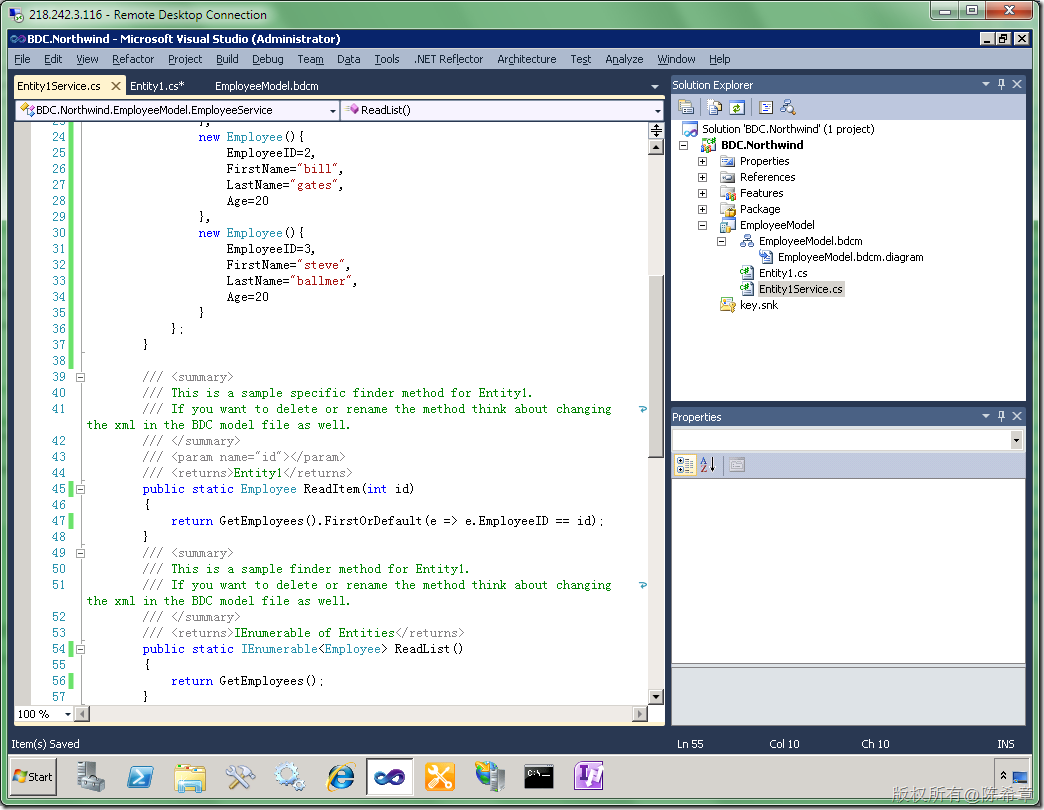Click View Code icon in Solution Explorer toolbar
The height and width of the screenshot is (810, 1044).
tap(766, 107)
